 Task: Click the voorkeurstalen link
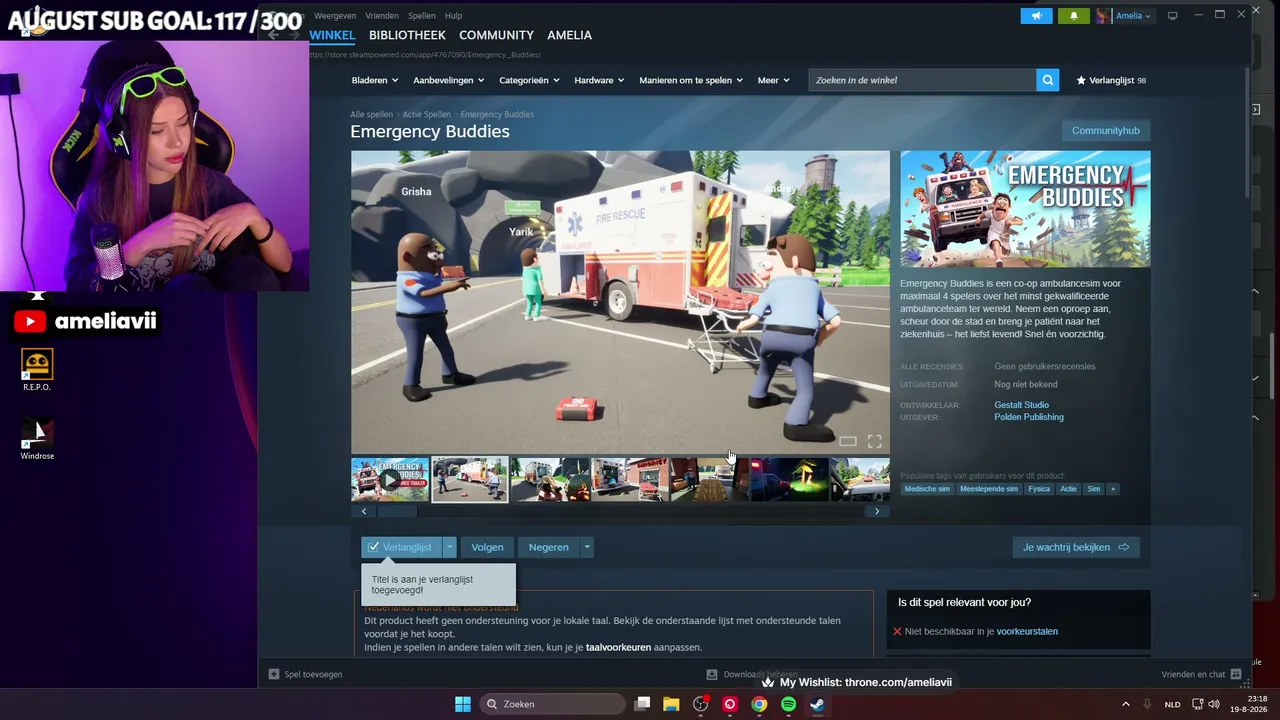[x=1027, y=632]
